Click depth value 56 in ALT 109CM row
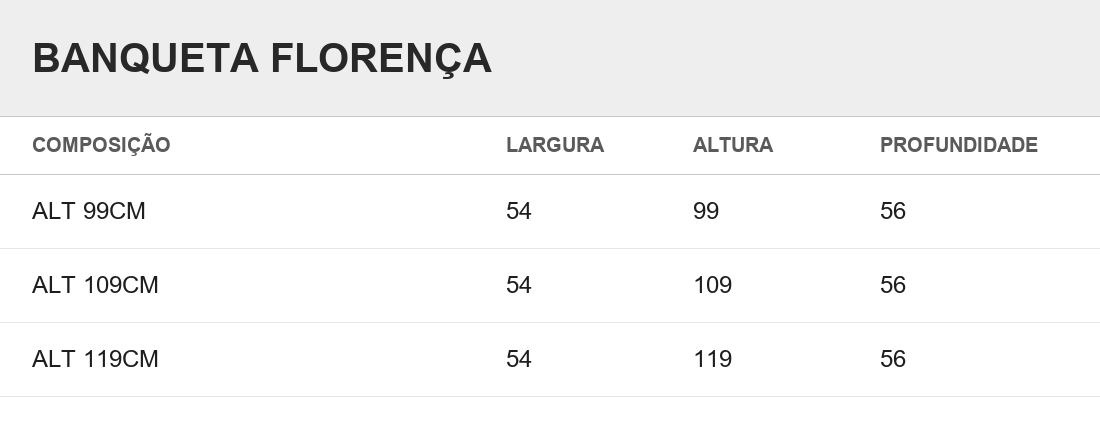 pyautogui.click(x=893, y=285)
